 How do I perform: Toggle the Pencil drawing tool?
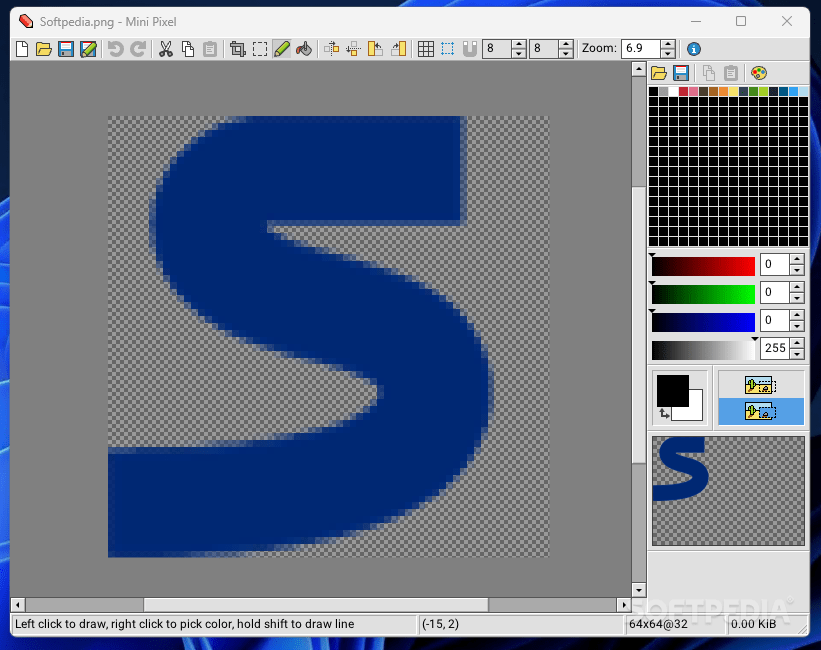(282, 49)
